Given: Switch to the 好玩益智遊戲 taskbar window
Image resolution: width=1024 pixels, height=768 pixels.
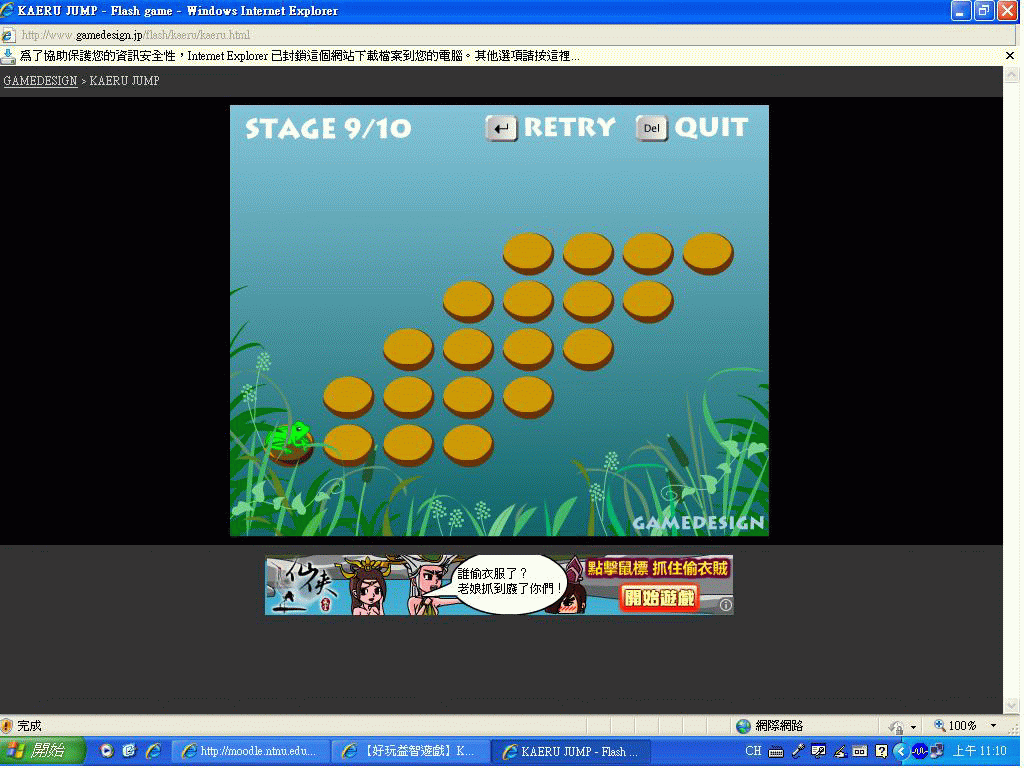Looking at the screenshot, I should [410, 751].
